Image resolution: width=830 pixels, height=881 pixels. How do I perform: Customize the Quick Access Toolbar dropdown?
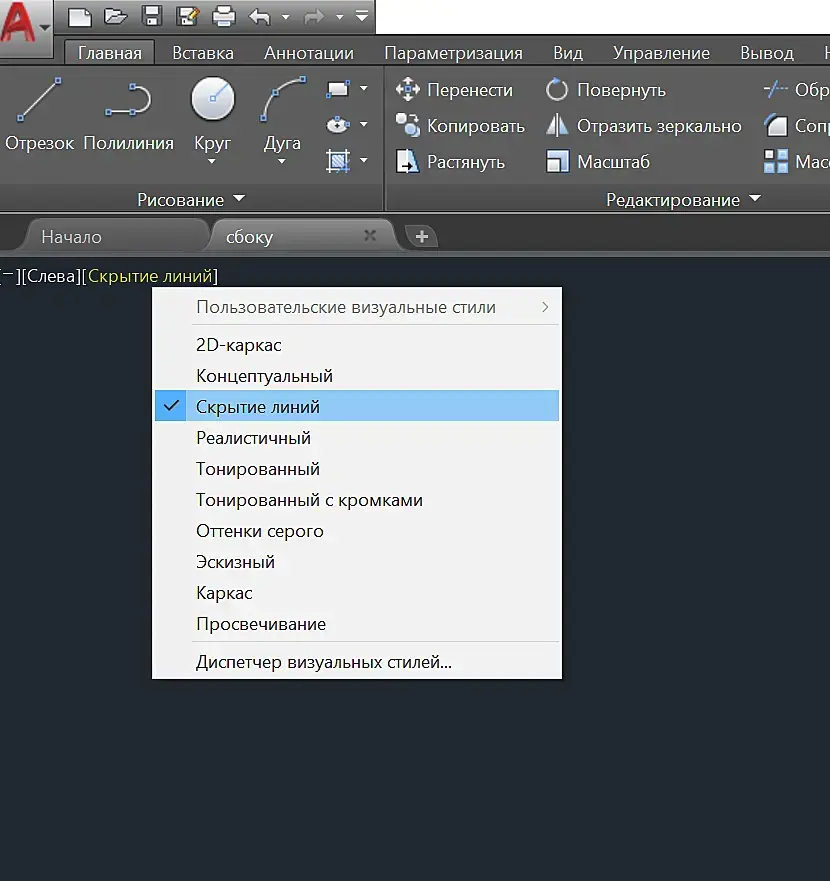(362, 16)
